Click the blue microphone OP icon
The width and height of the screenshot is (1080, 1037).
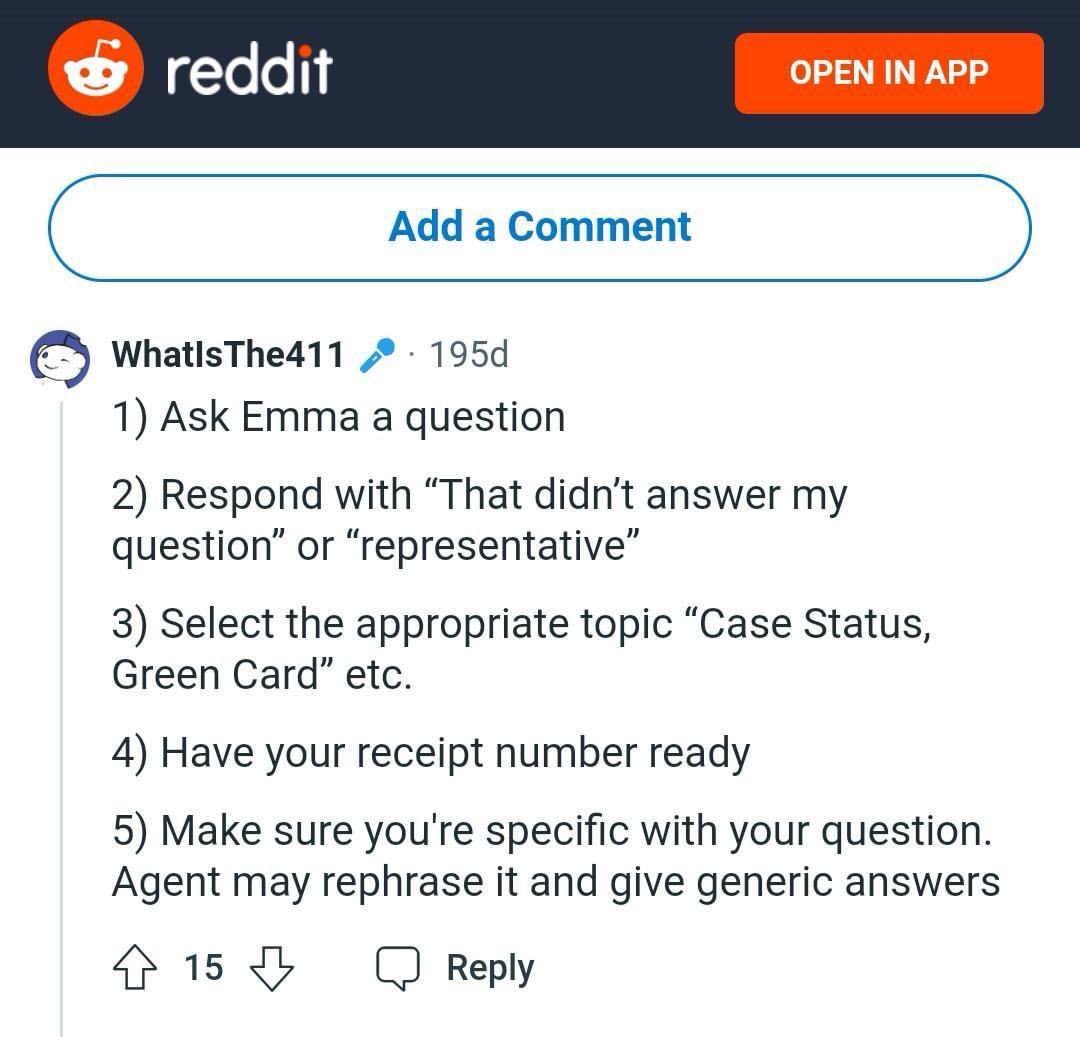tap(378, 355)
